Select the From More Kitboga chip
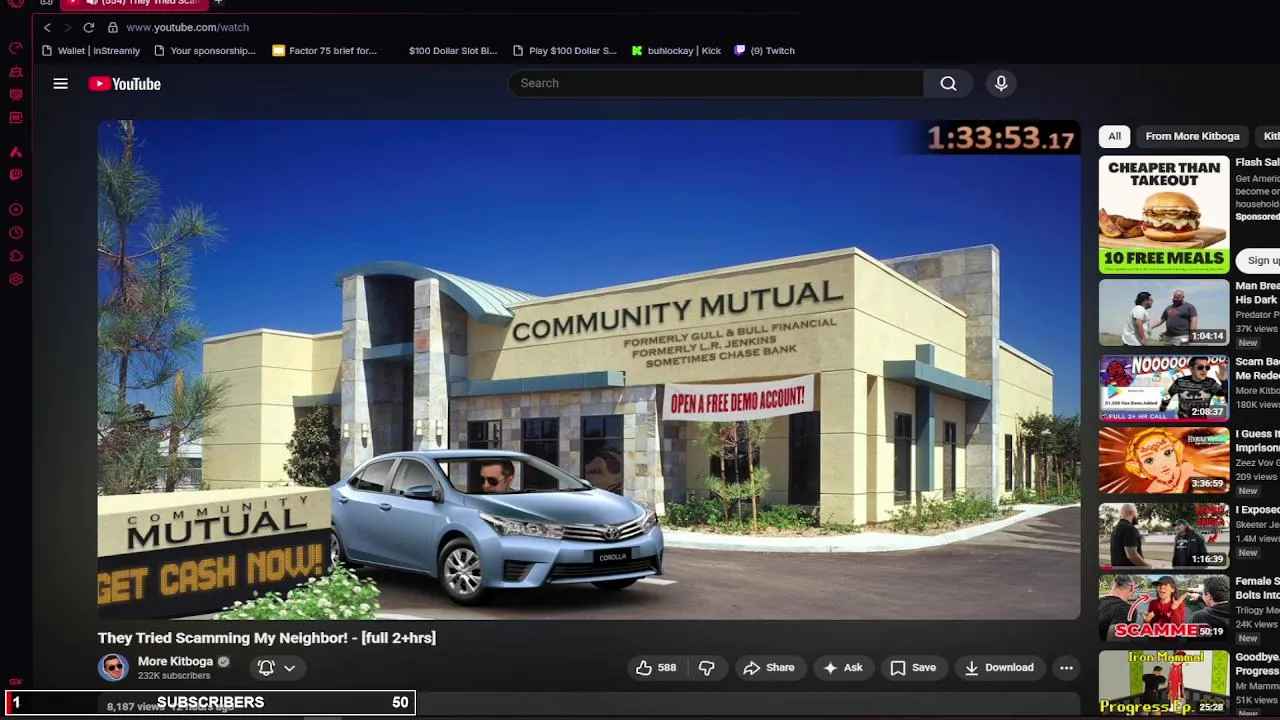1280x720 pixels. [1192, 136]
